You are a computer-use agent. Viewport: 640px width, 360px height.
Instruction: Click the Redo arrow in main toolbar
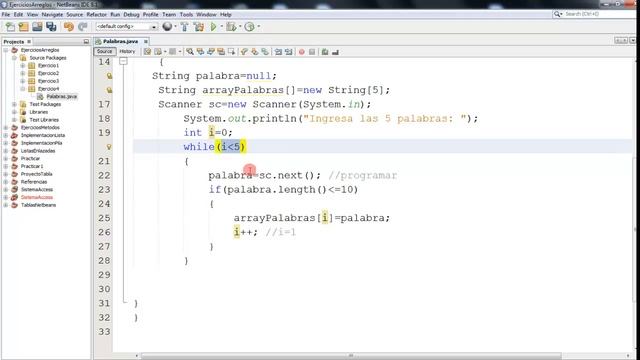82,27
